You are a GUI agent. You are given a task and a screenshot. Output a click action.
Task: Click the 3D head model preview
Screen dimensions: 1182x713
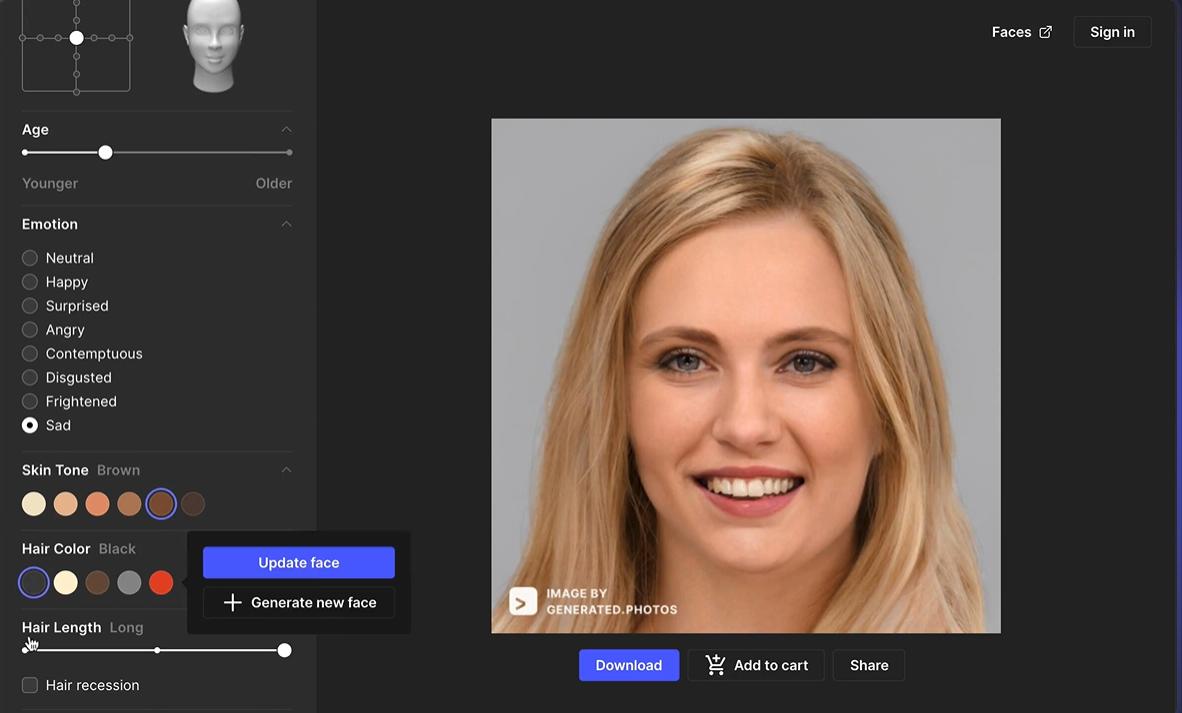(214, 45)
